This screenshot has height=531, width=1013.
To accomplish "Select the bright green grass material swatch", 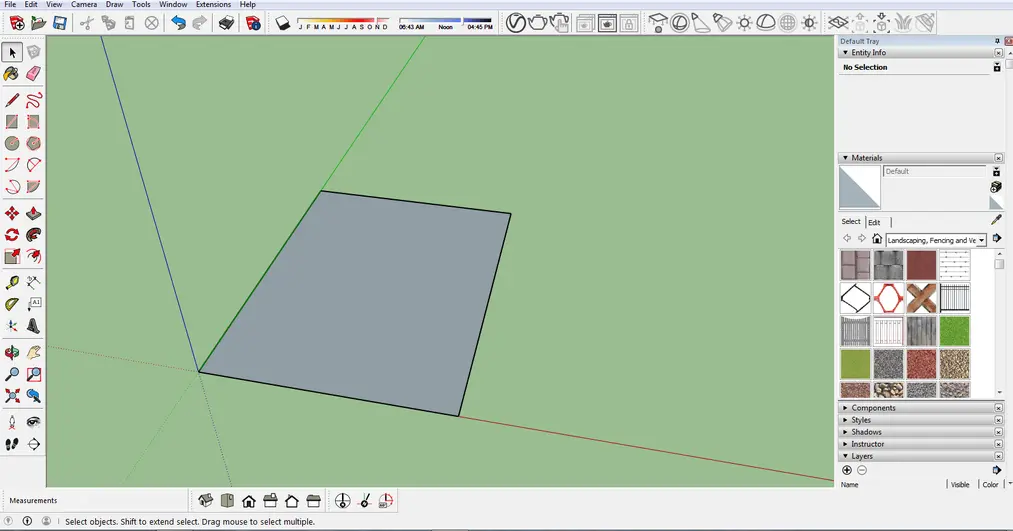I will (x=954, y=331).
